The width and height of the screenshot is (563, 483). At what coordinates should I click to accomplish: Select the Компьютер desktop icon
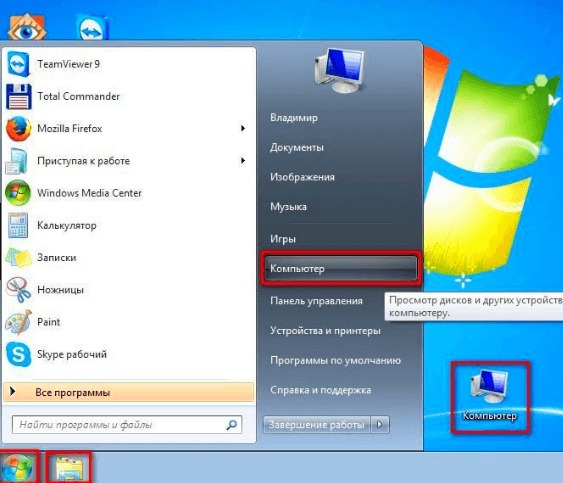490,397
